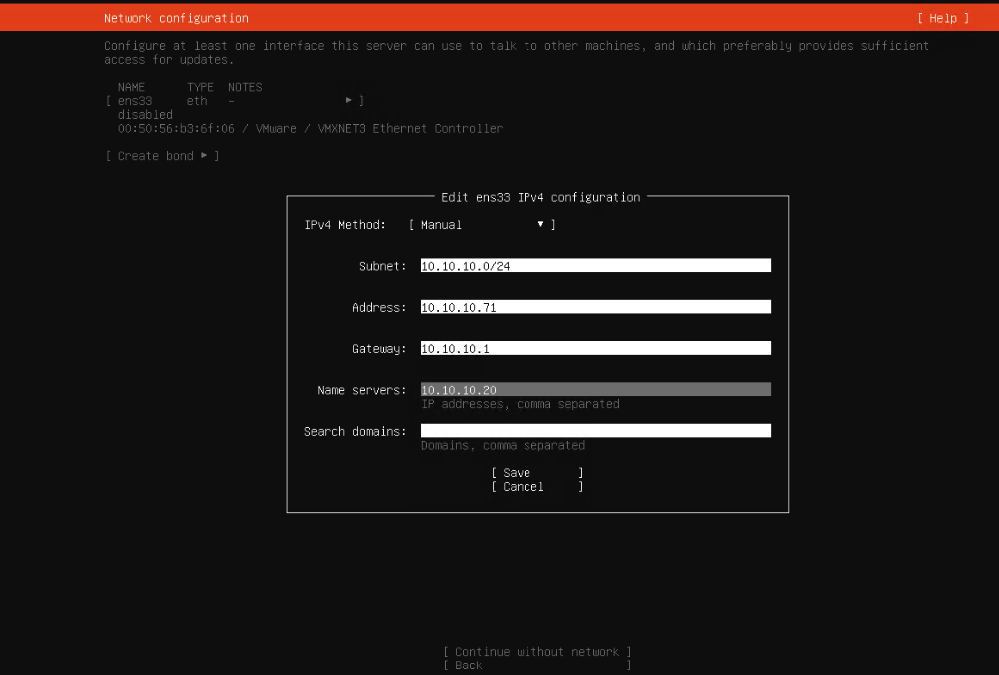999x675 pixels.
Task: Click the NOTES column header
Action: 245,87
